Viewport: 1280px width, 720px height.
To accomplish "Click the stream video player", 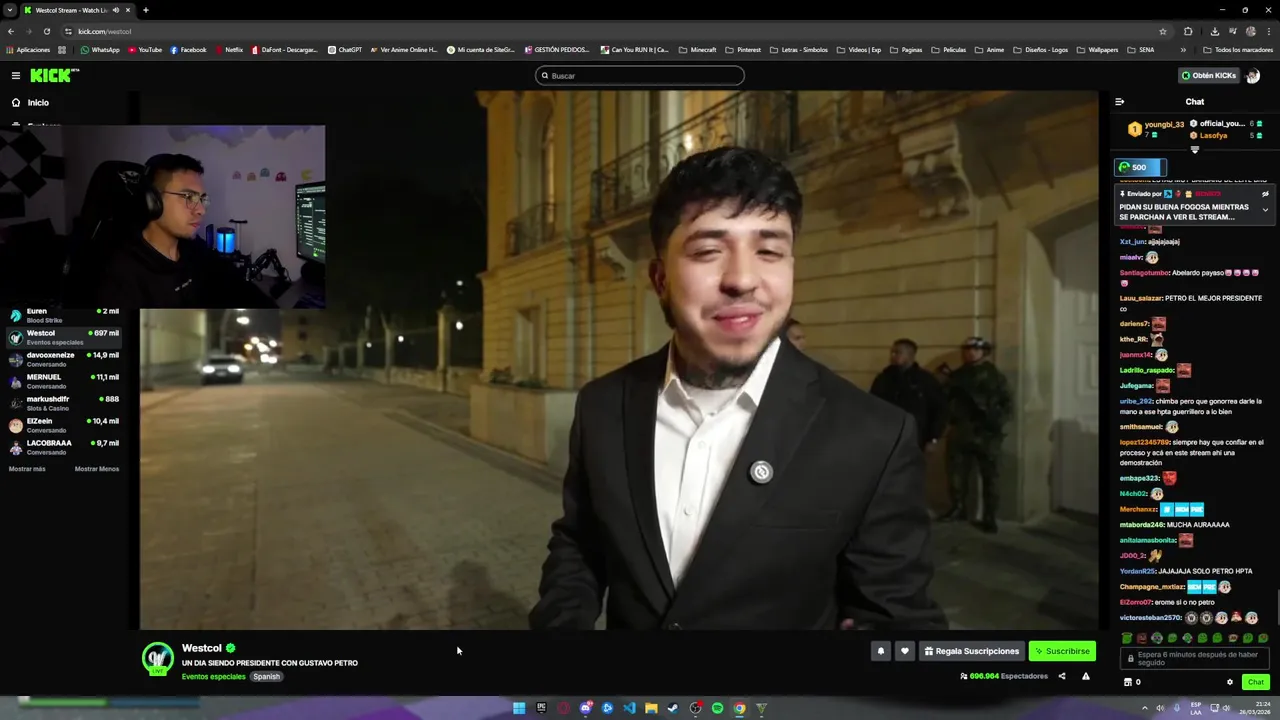I will [618, 360].
